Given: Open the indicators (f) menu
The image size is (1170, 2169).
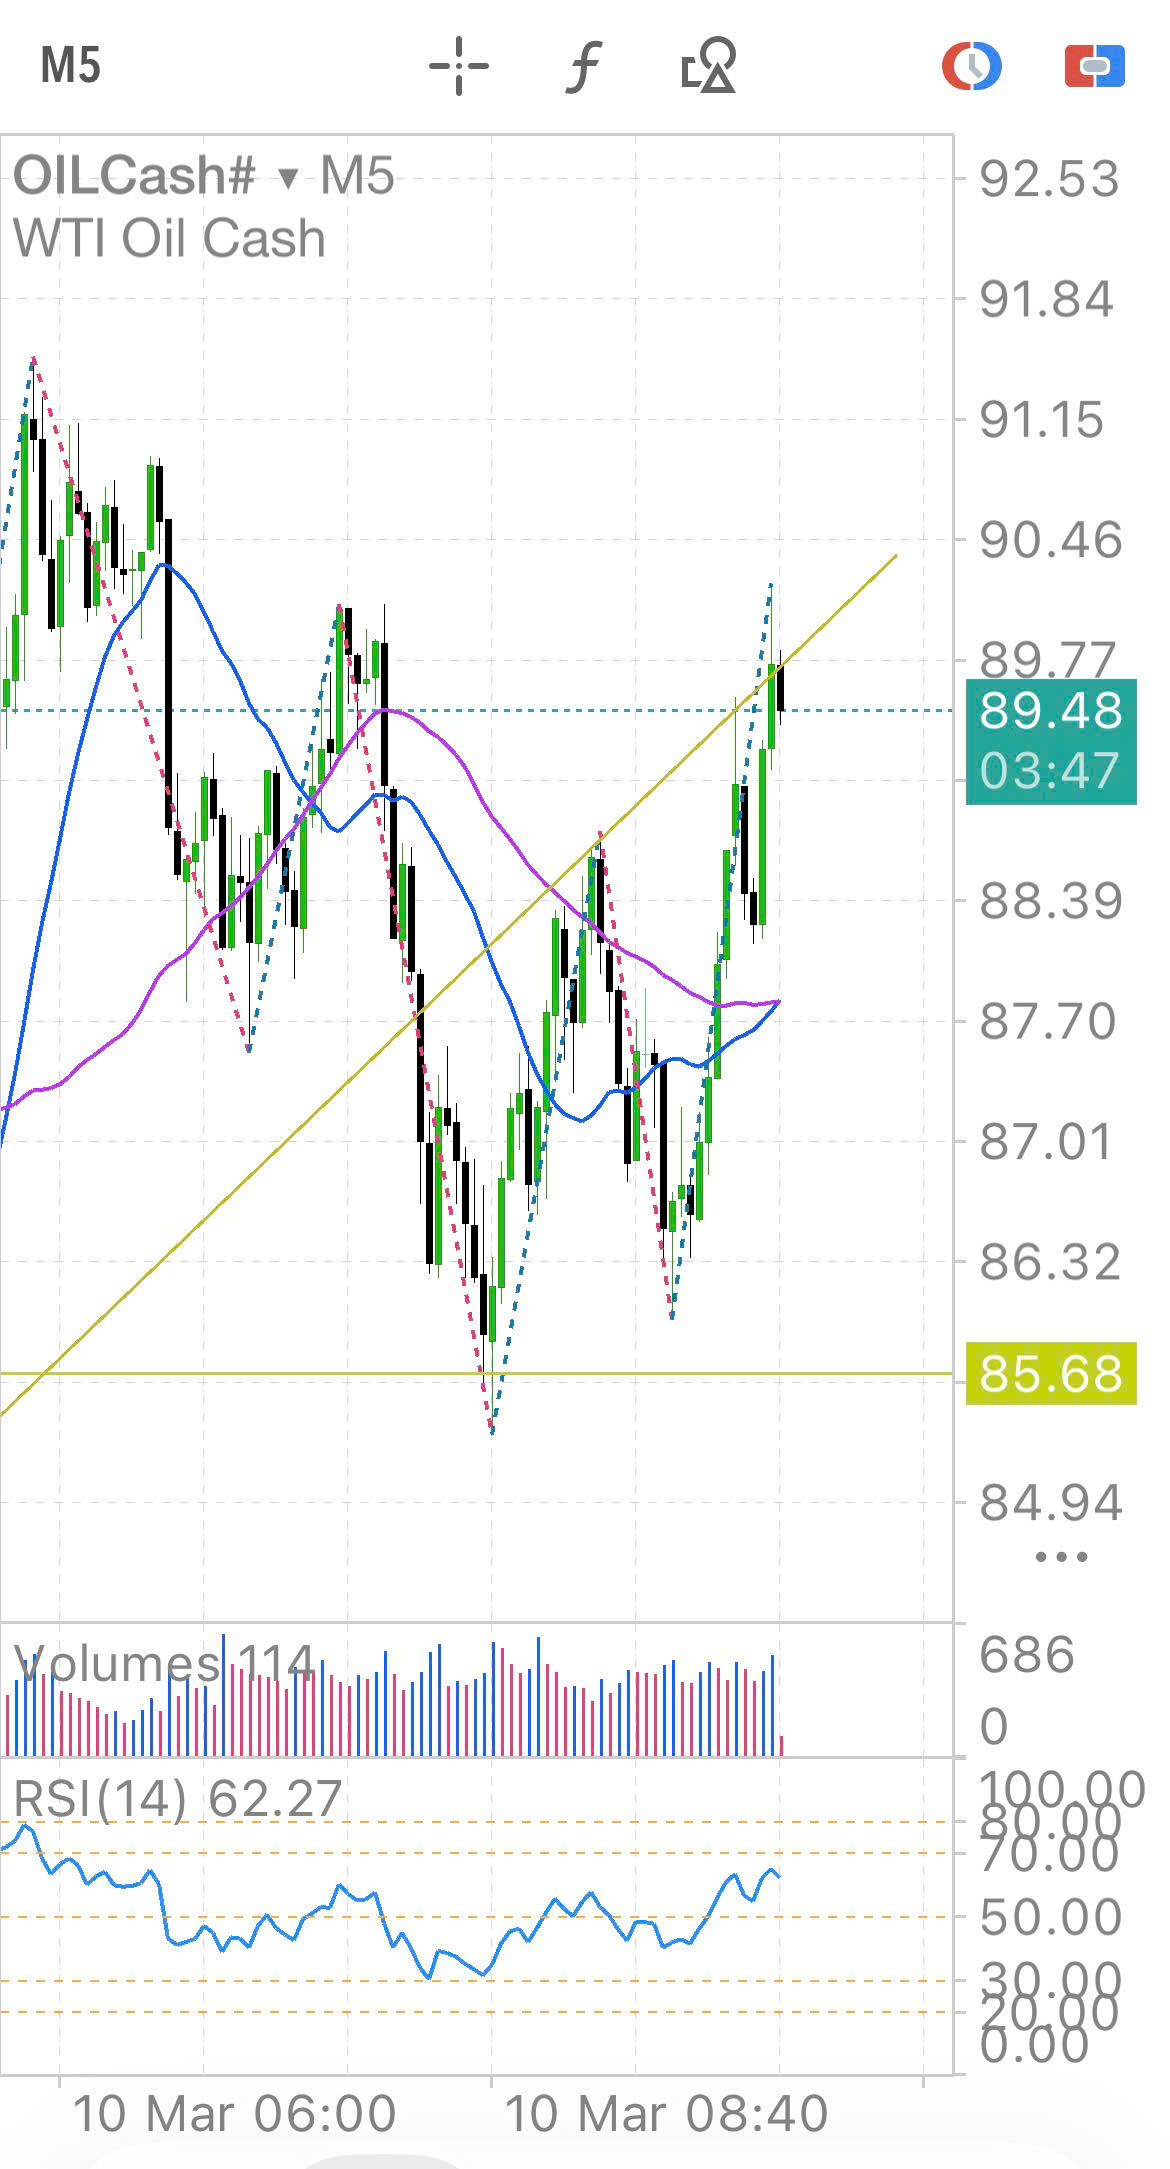Looking at the screenshot, I should (584, 66).
